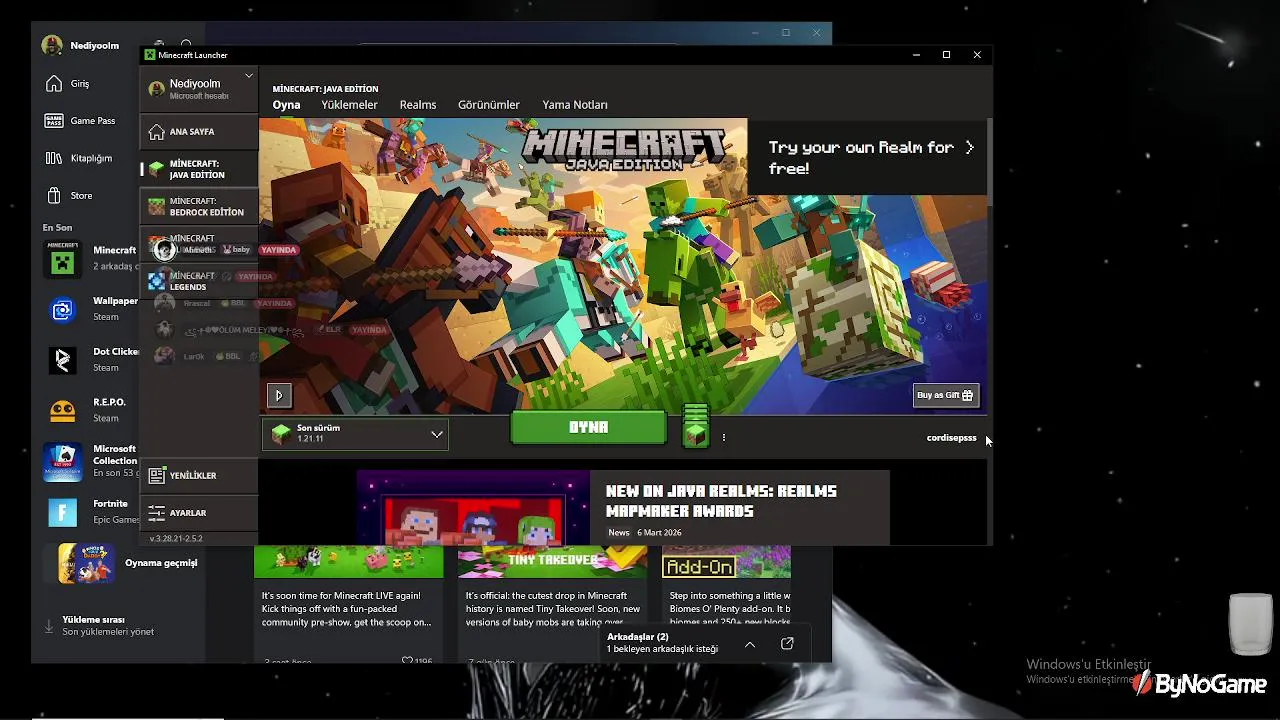
Task: Switch to the Görünümler tab
Action: (x=489, y=105)
